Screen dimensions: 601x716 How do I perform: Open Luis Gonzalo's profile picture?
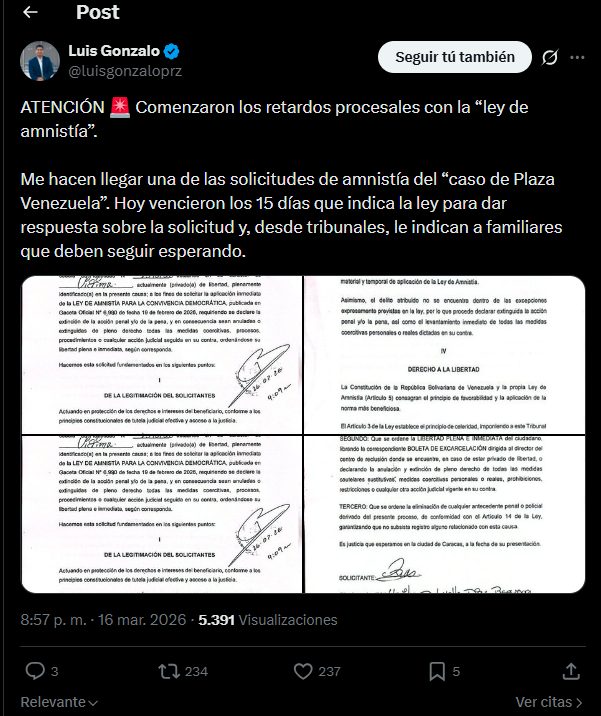point(40,61)
